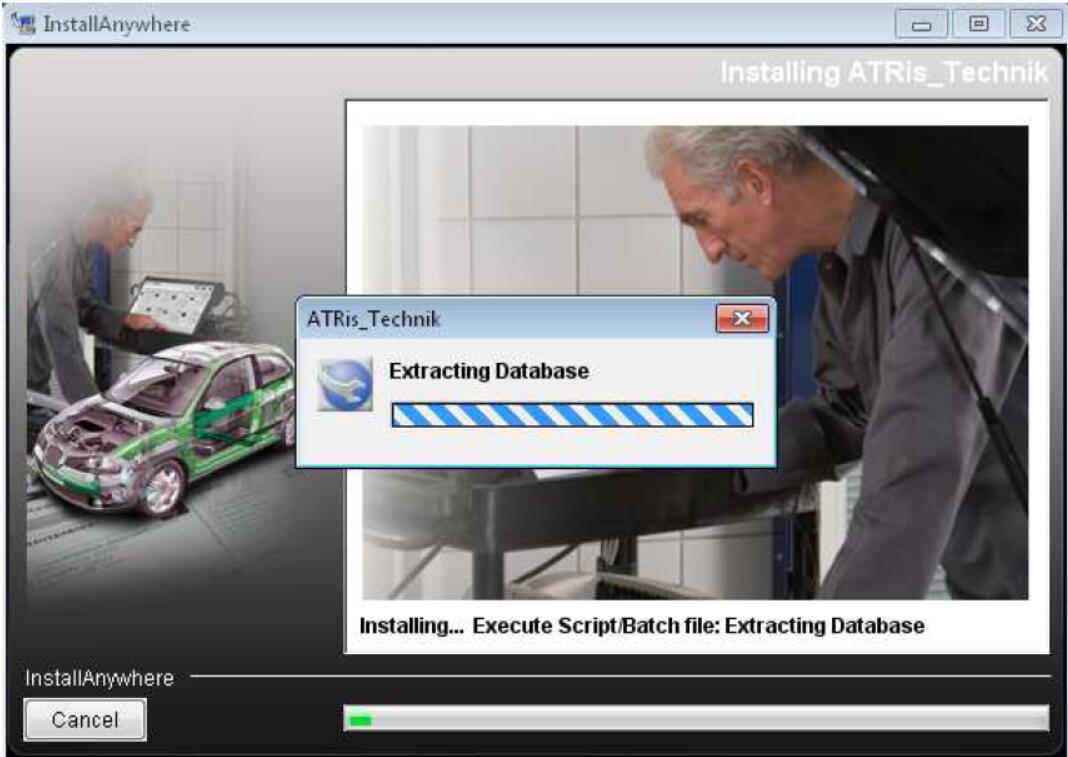1068x757 pixels.
Task: Maximize the InstallAnywhere window
Action: 978,25
